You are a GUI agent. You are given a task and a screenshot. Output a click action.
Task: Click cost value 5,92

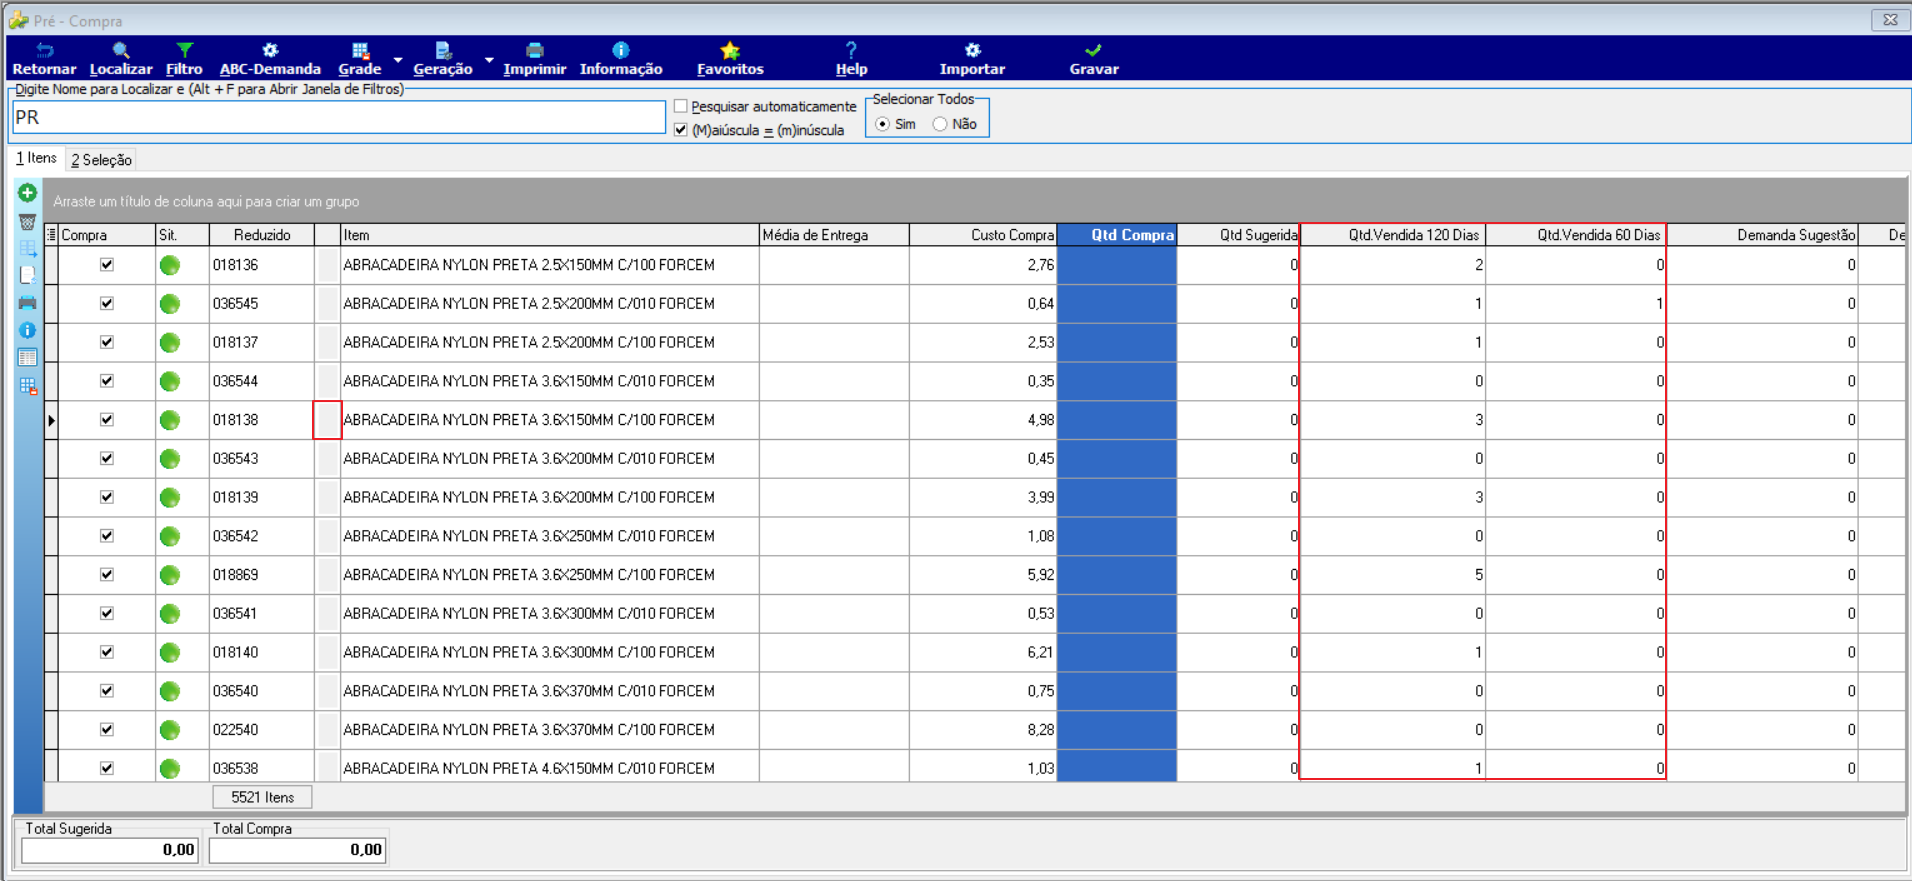(1040, 575)
